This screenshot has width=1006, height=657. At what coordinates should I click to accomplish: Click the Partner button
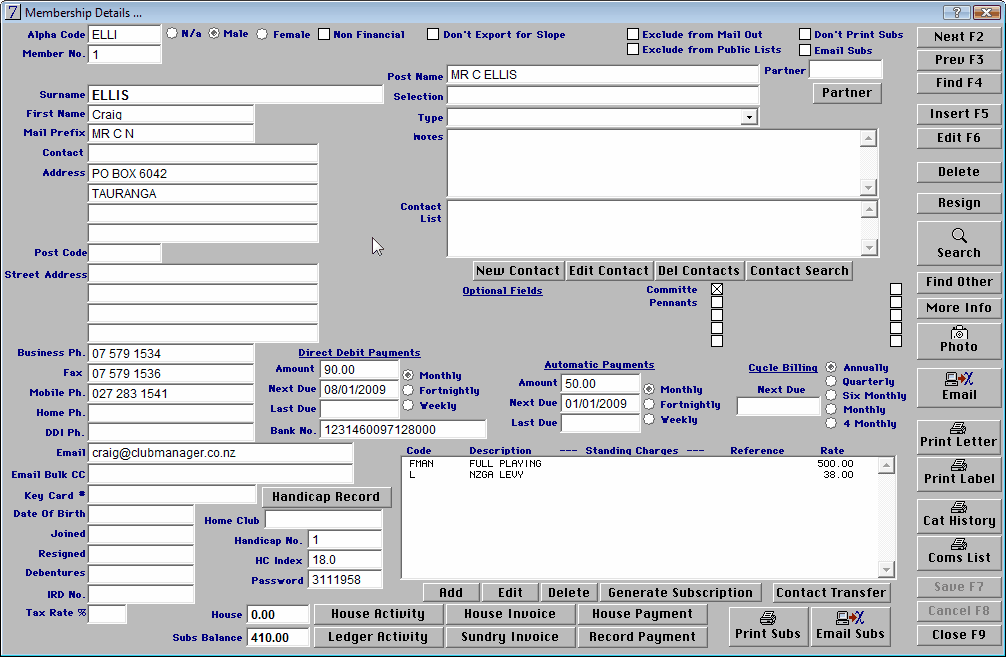click(x=847, y=92)
